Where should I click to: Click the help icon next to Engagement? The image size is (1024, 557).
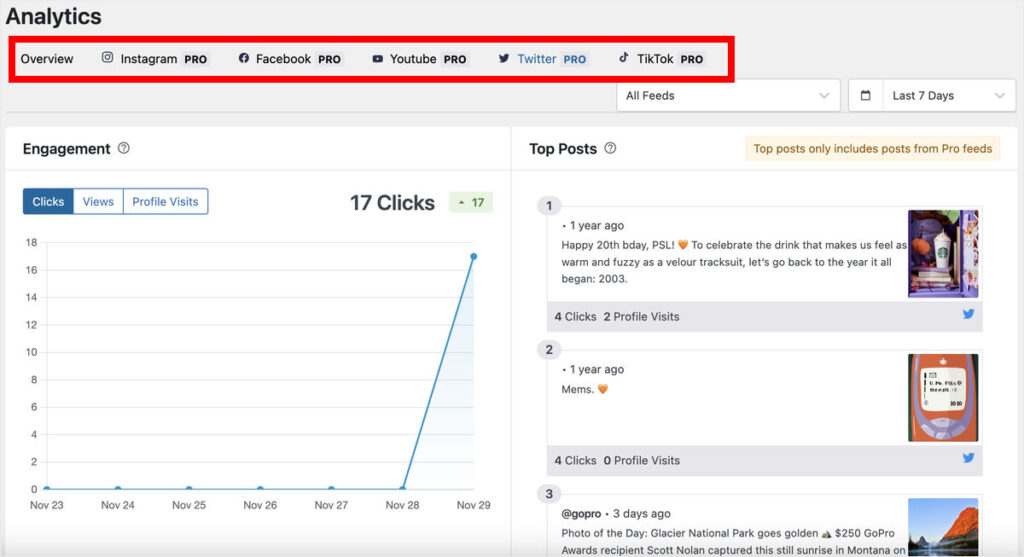coord(123,148)
